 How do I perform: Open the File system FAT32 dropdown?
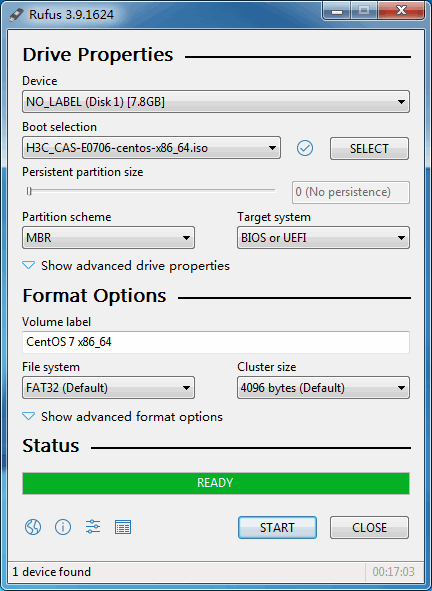pos(108,387)
